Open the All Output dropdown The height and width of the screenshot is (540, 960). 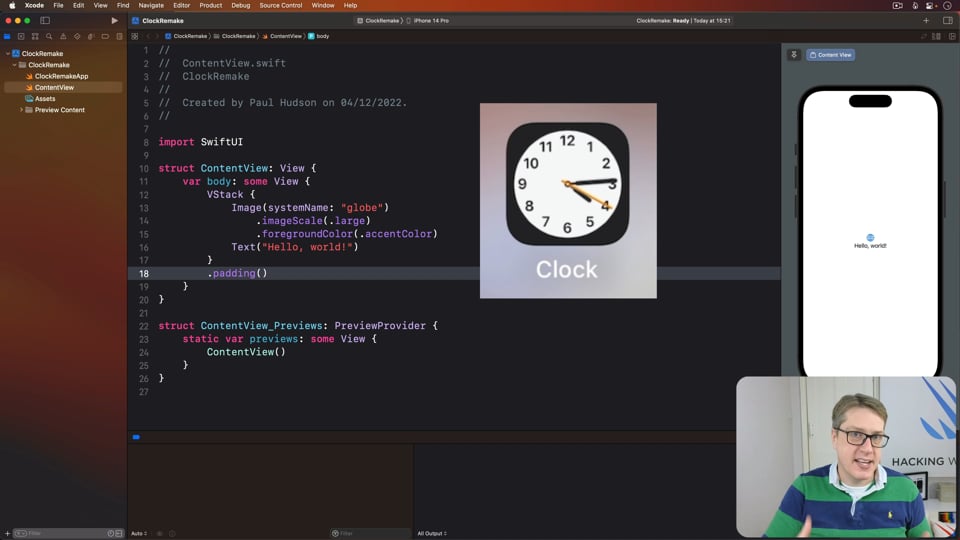432,533
